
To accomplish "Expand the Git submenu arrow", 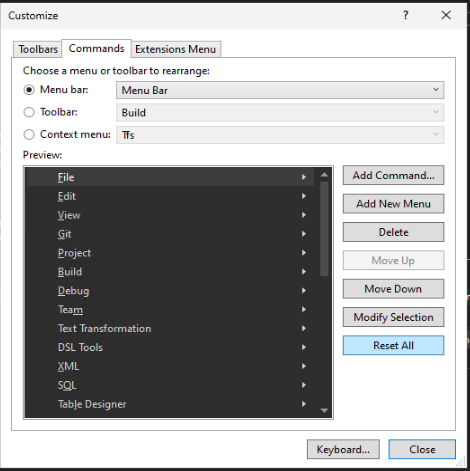I will [304, 234].
